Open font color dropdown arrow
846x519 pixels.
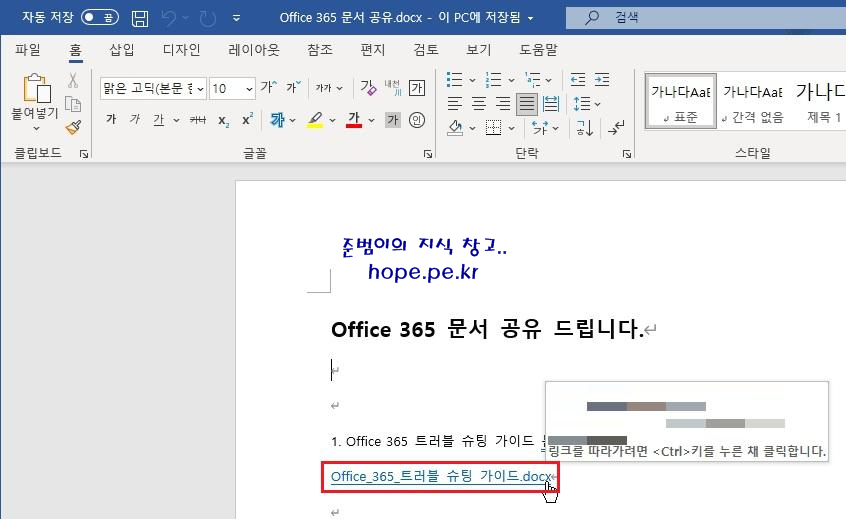tap(371, 120)
